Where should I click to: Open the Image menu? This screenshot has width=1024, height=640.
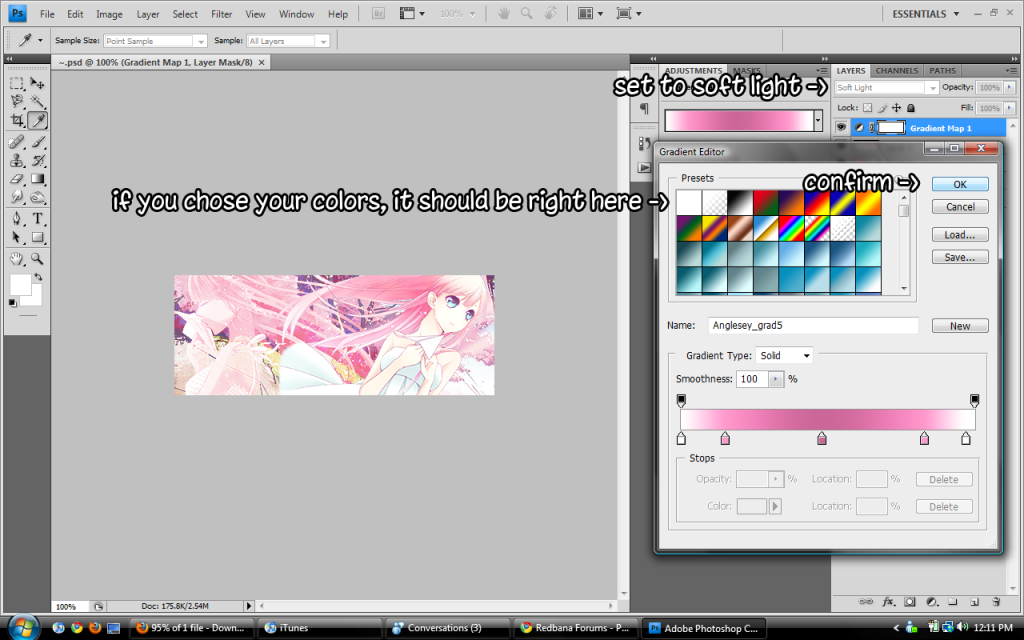109,14
